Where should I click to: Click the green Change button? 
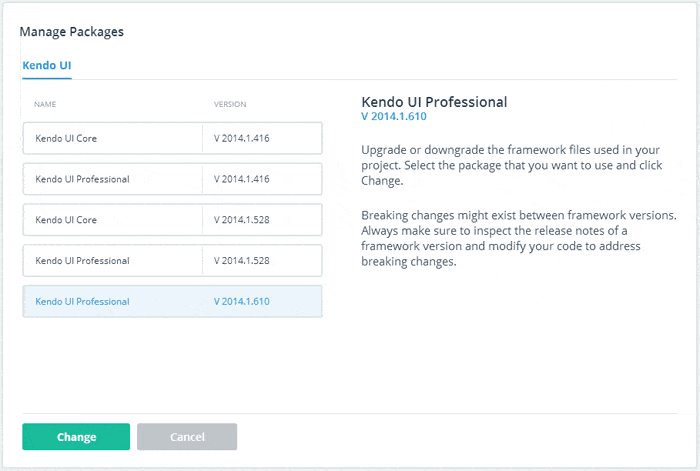76,437
